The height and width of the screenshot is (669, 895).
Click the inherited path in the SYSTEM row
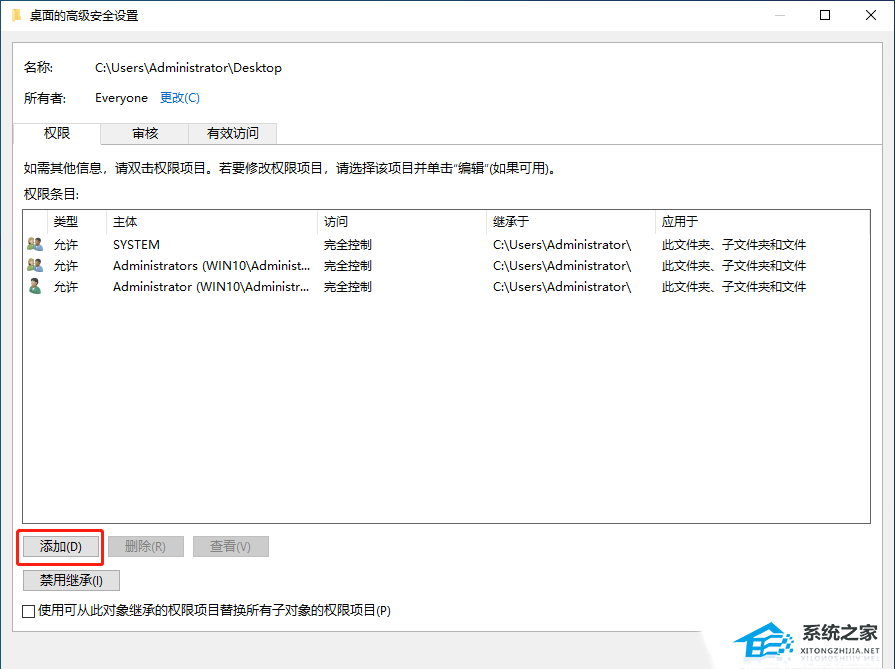click(562, 245)
